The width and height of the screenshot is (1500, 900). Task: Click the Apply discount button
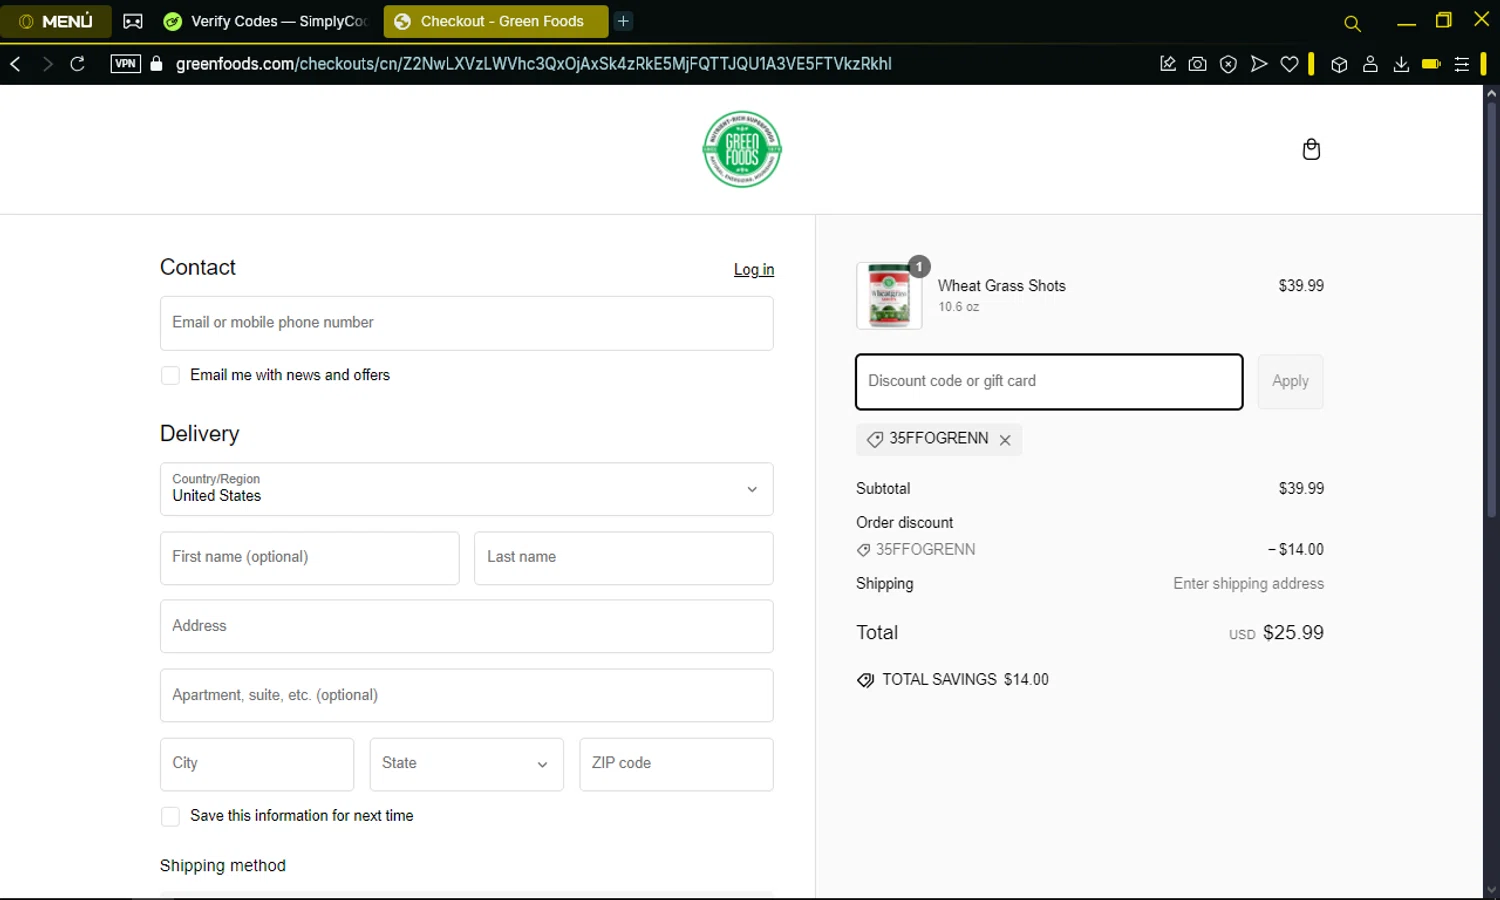coord(1290,382)
